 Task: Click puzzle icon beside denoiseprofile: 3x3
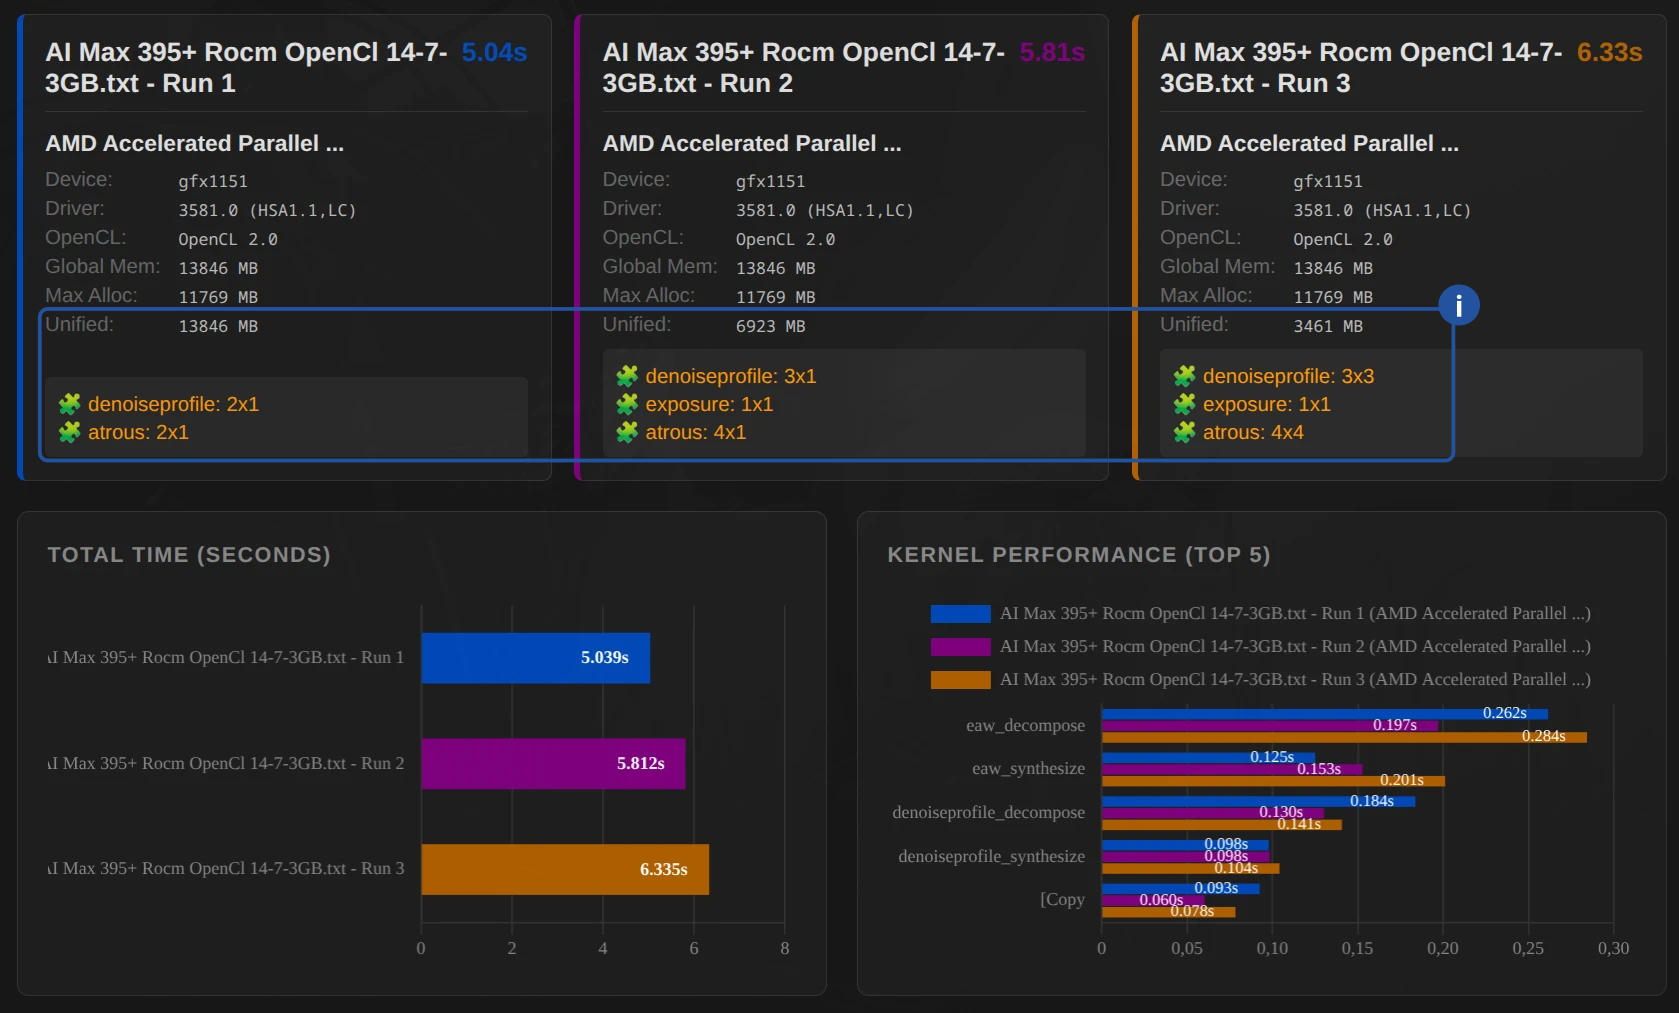tap(1184, 376)
